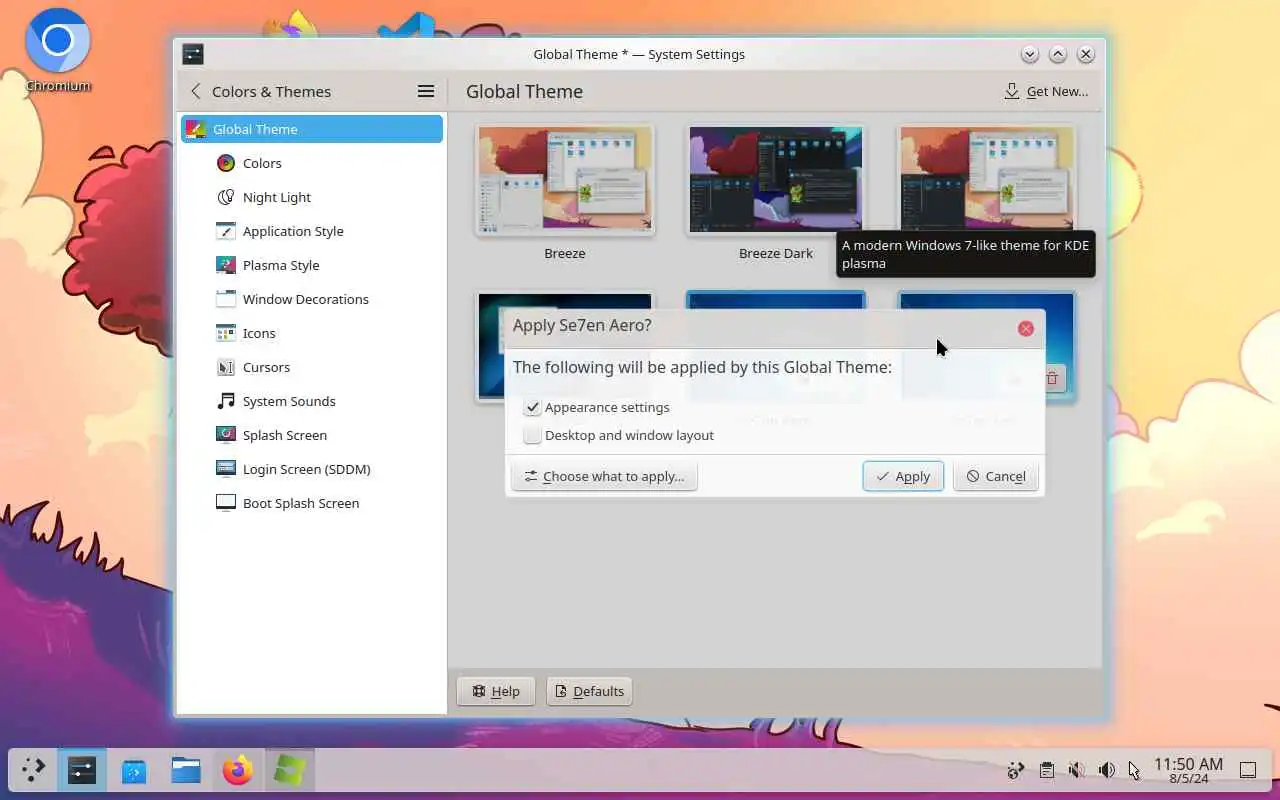1280x800 pixels.
Task: Open the Icons settings page
Action: [312, 333]
